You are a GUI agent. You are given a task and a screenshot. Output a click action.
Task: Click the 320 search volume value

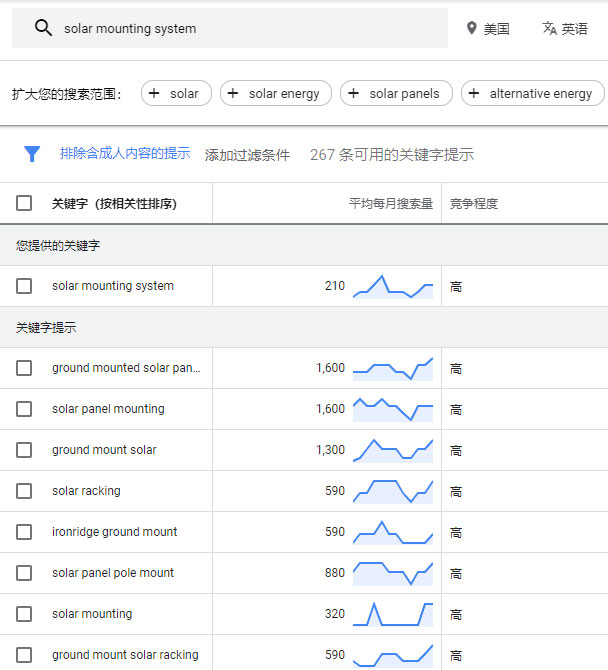[335, 614]
